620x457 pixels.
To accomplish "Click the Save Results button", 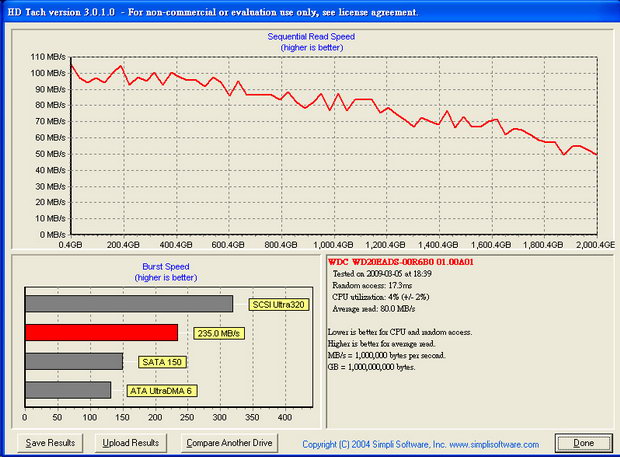I will (x=49, y=442).
